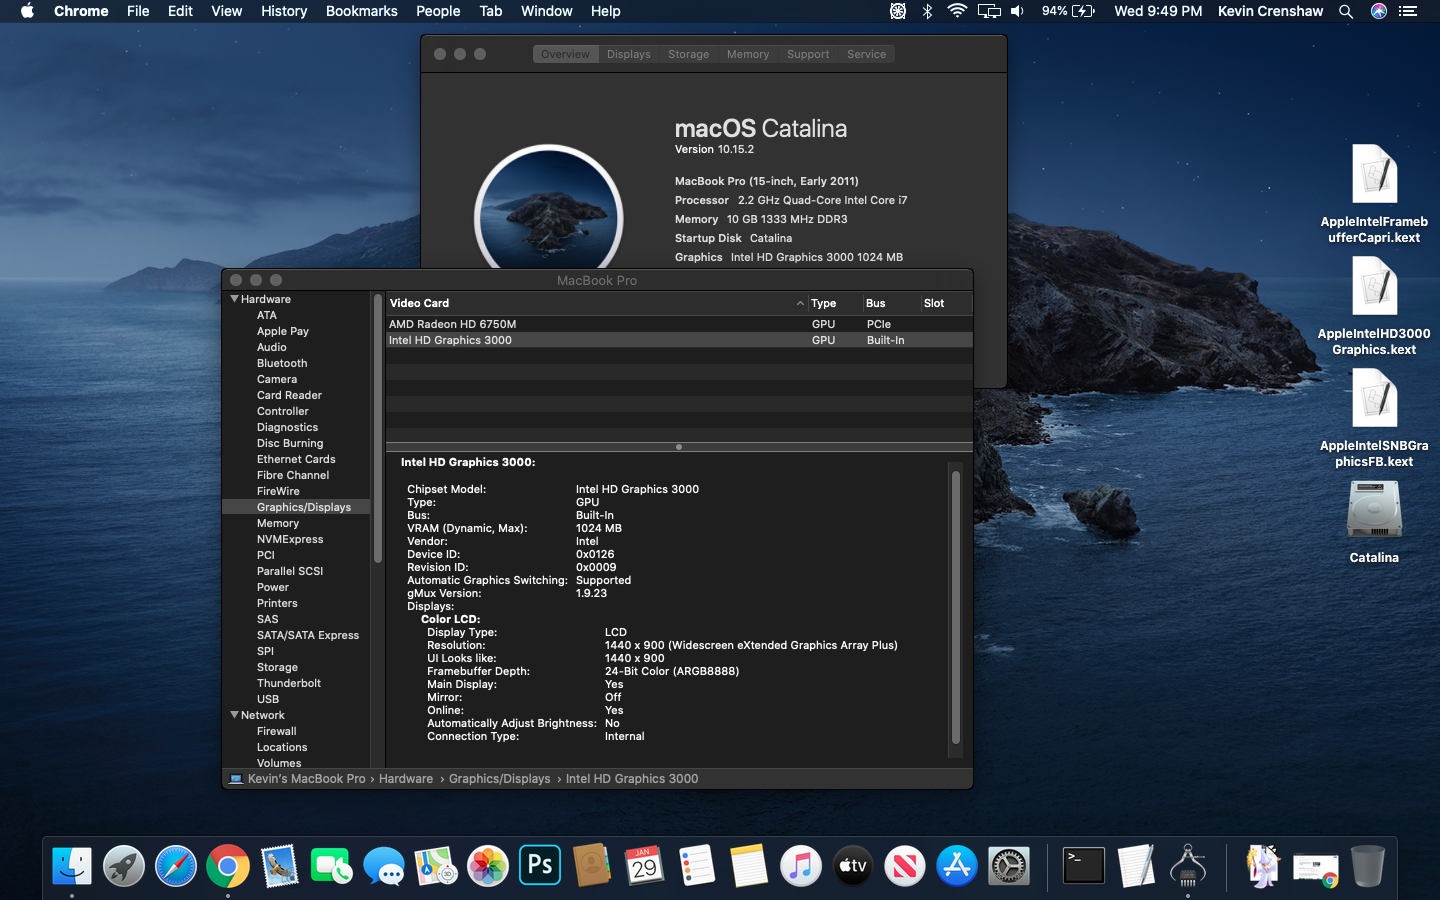This screenshot has height=900, width=1440.
Task: Select Thunderbolt in sidebar
Action: [x=289, y=683]
